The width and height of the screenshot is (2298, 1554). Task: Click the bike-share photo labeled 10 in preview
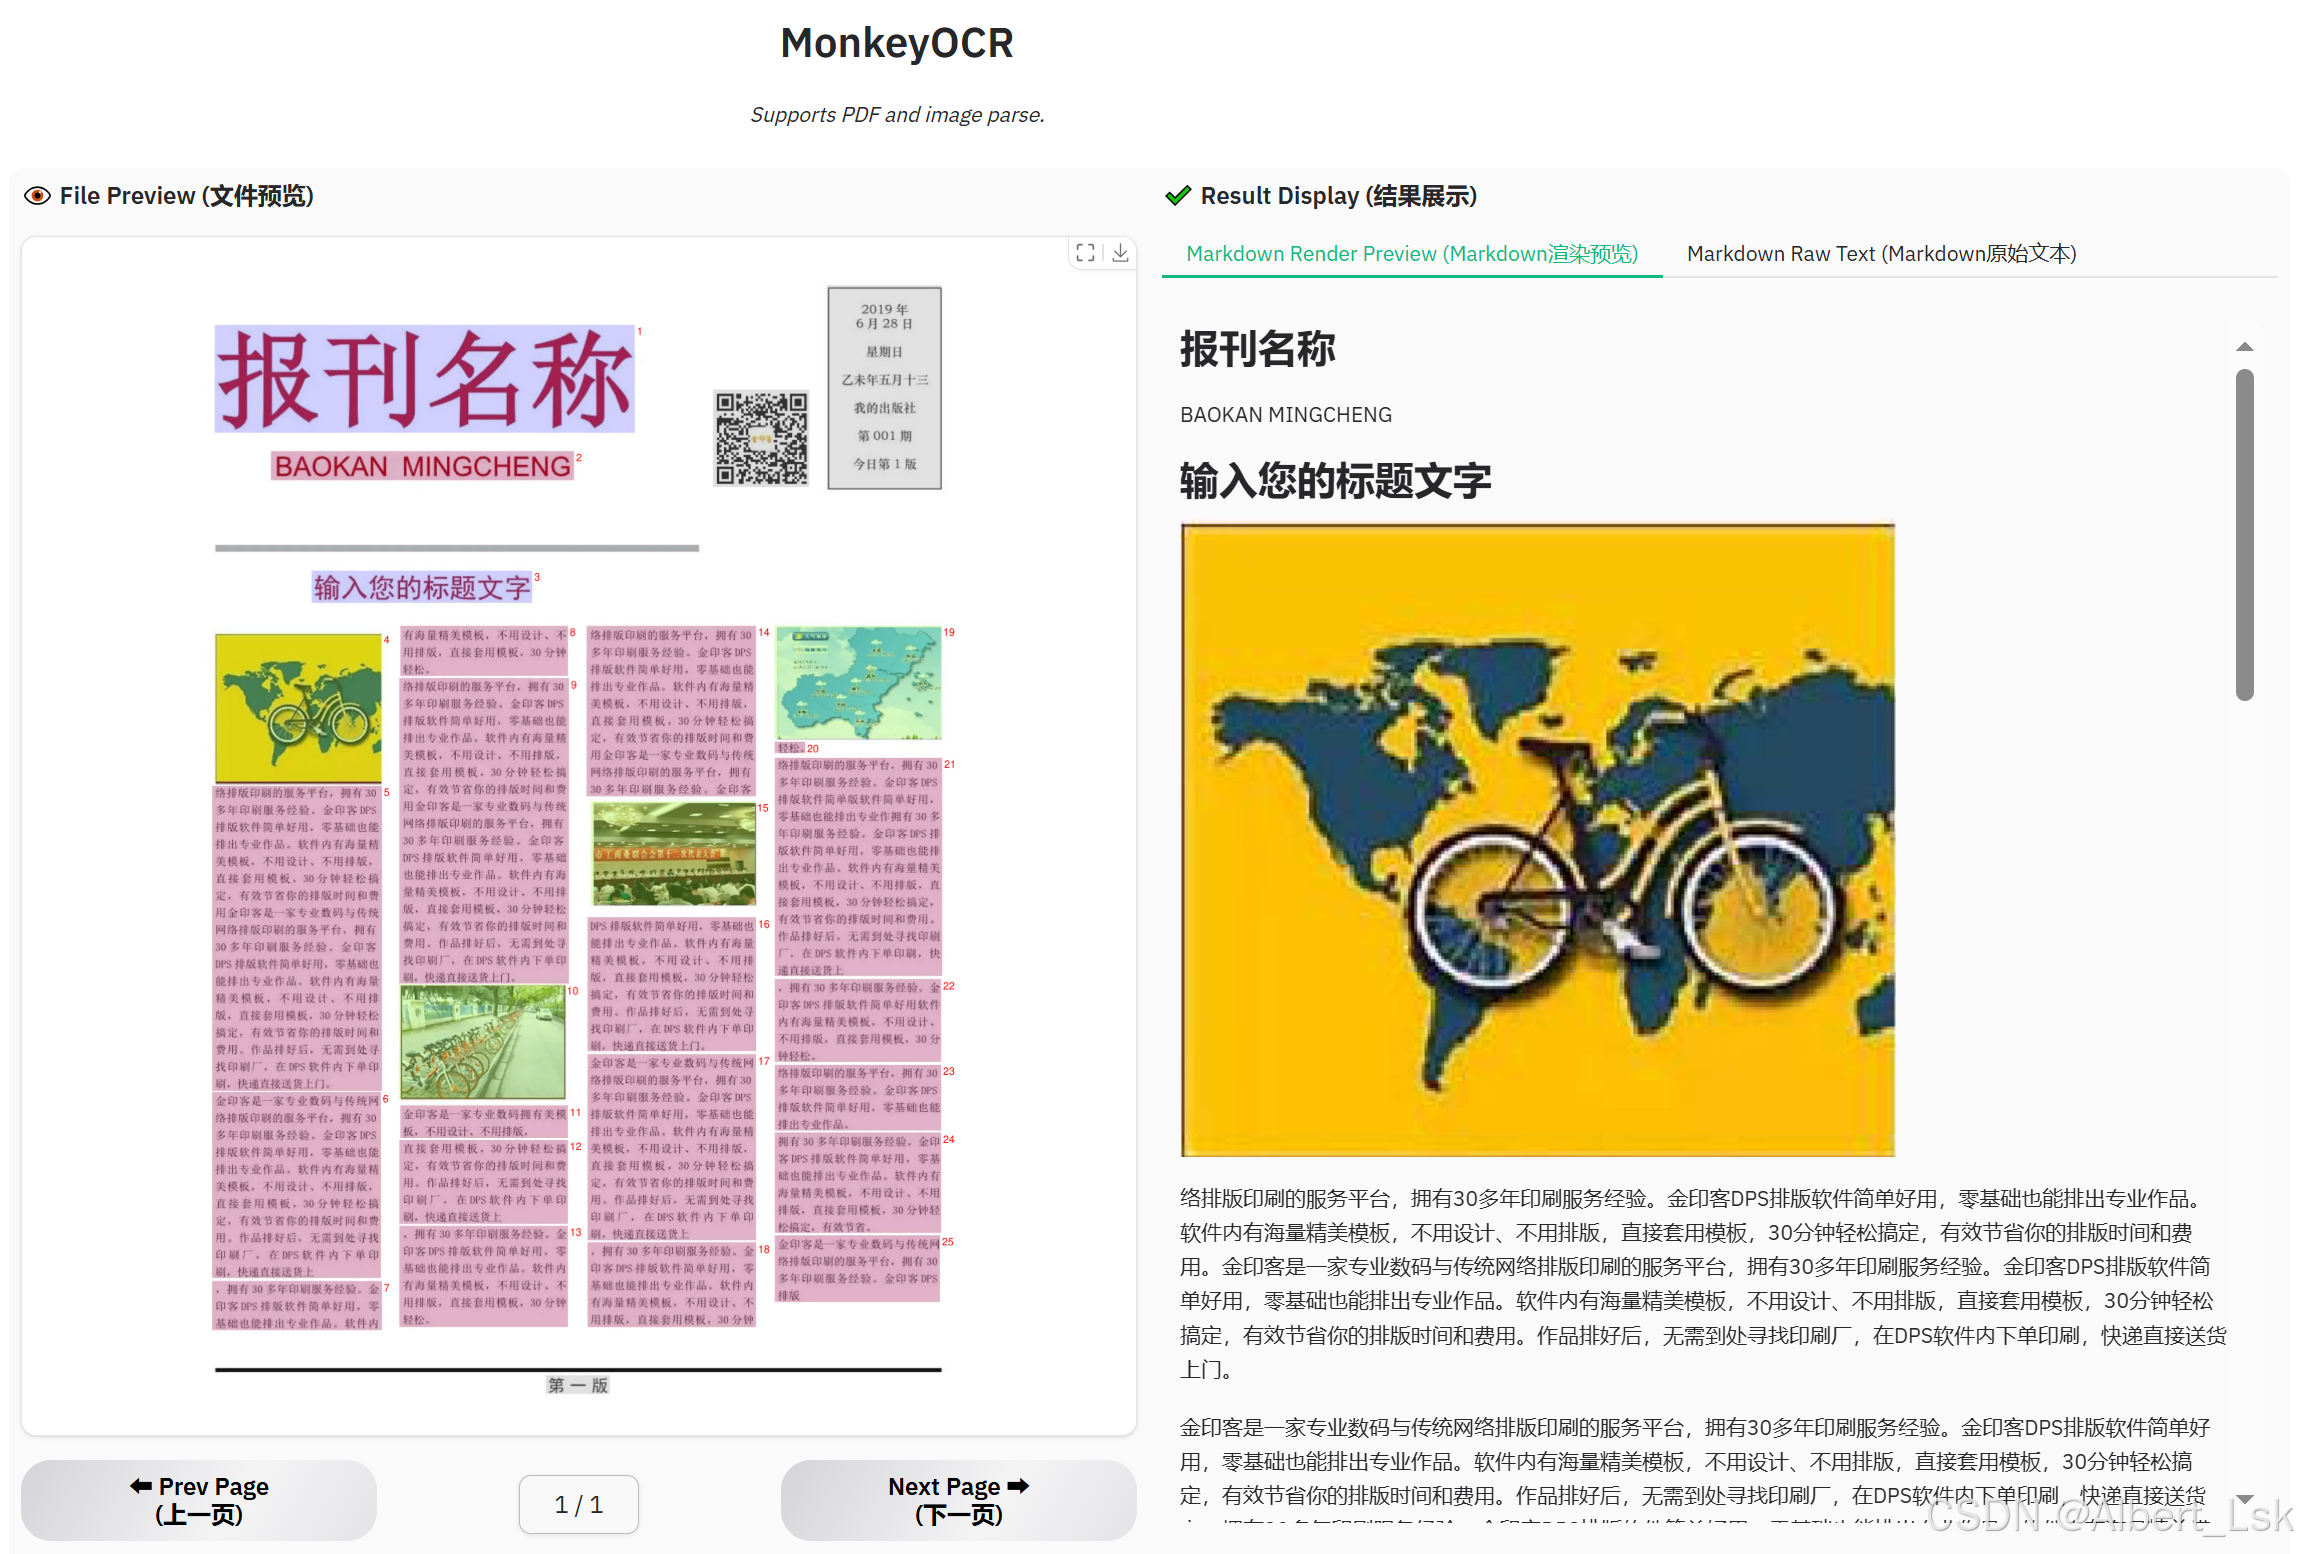pos(484,1040)
